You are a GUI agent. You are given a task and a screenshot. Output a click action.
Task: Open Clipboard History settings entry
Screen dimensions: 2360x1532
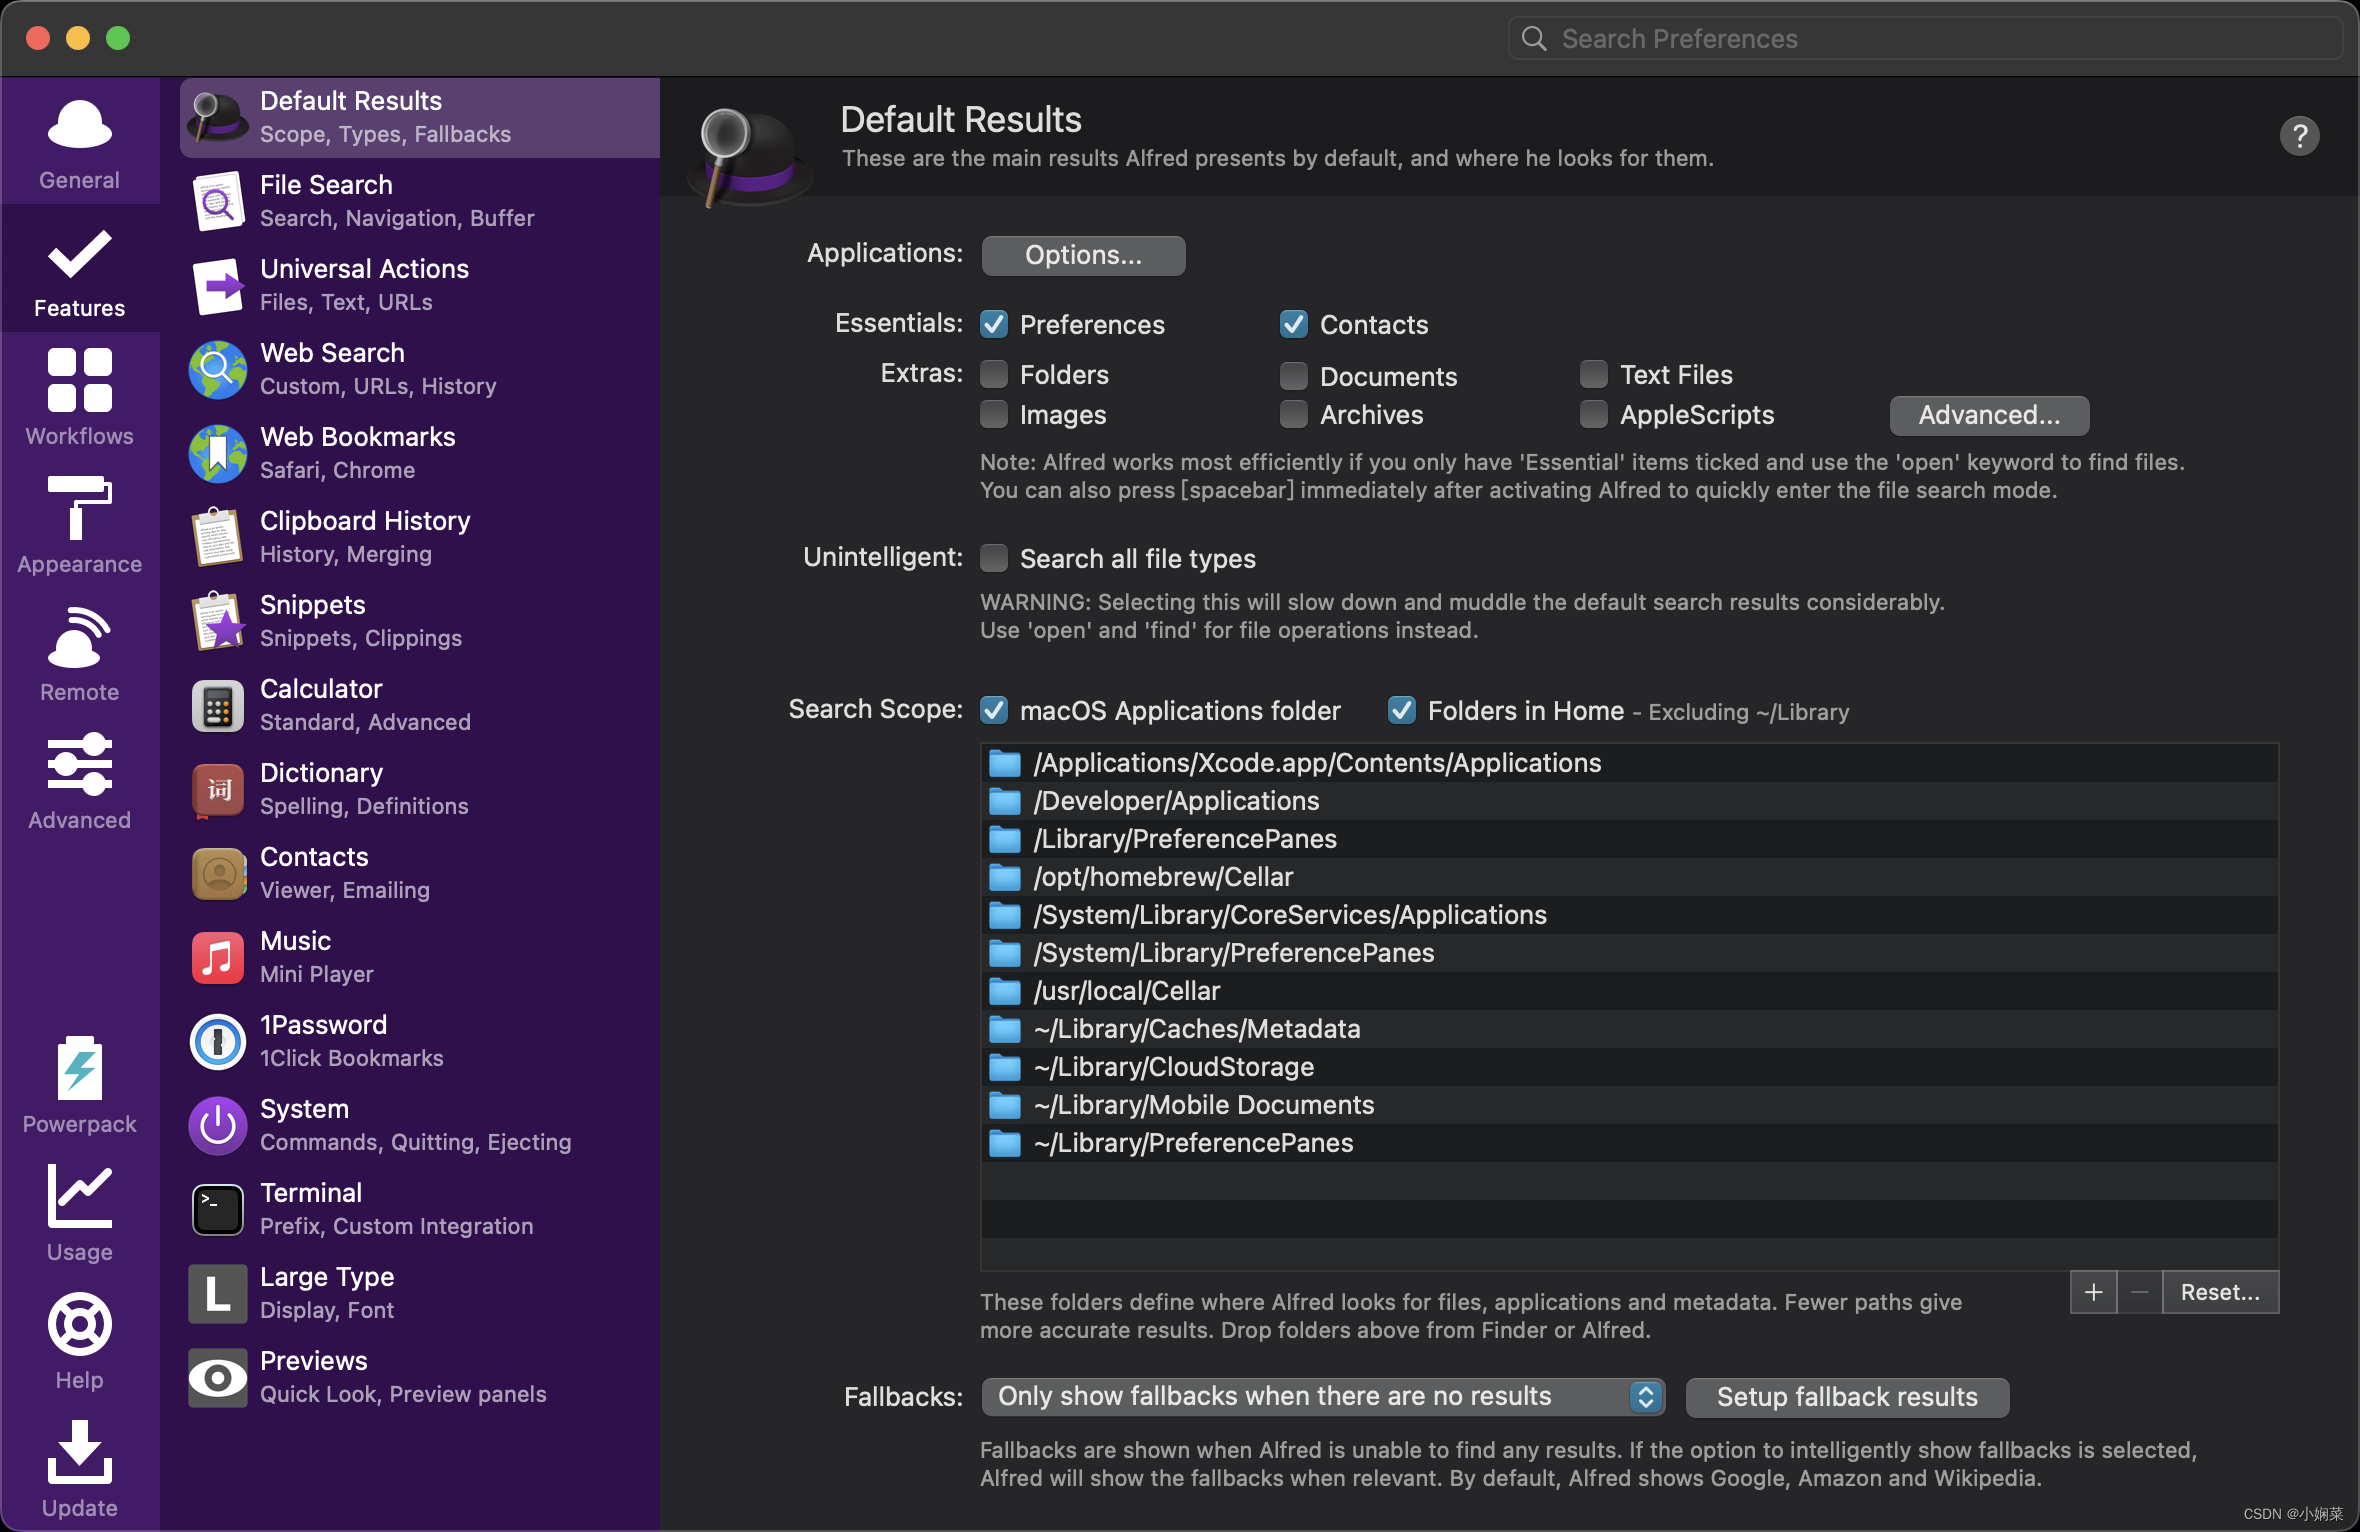click(x=420, y=538)
